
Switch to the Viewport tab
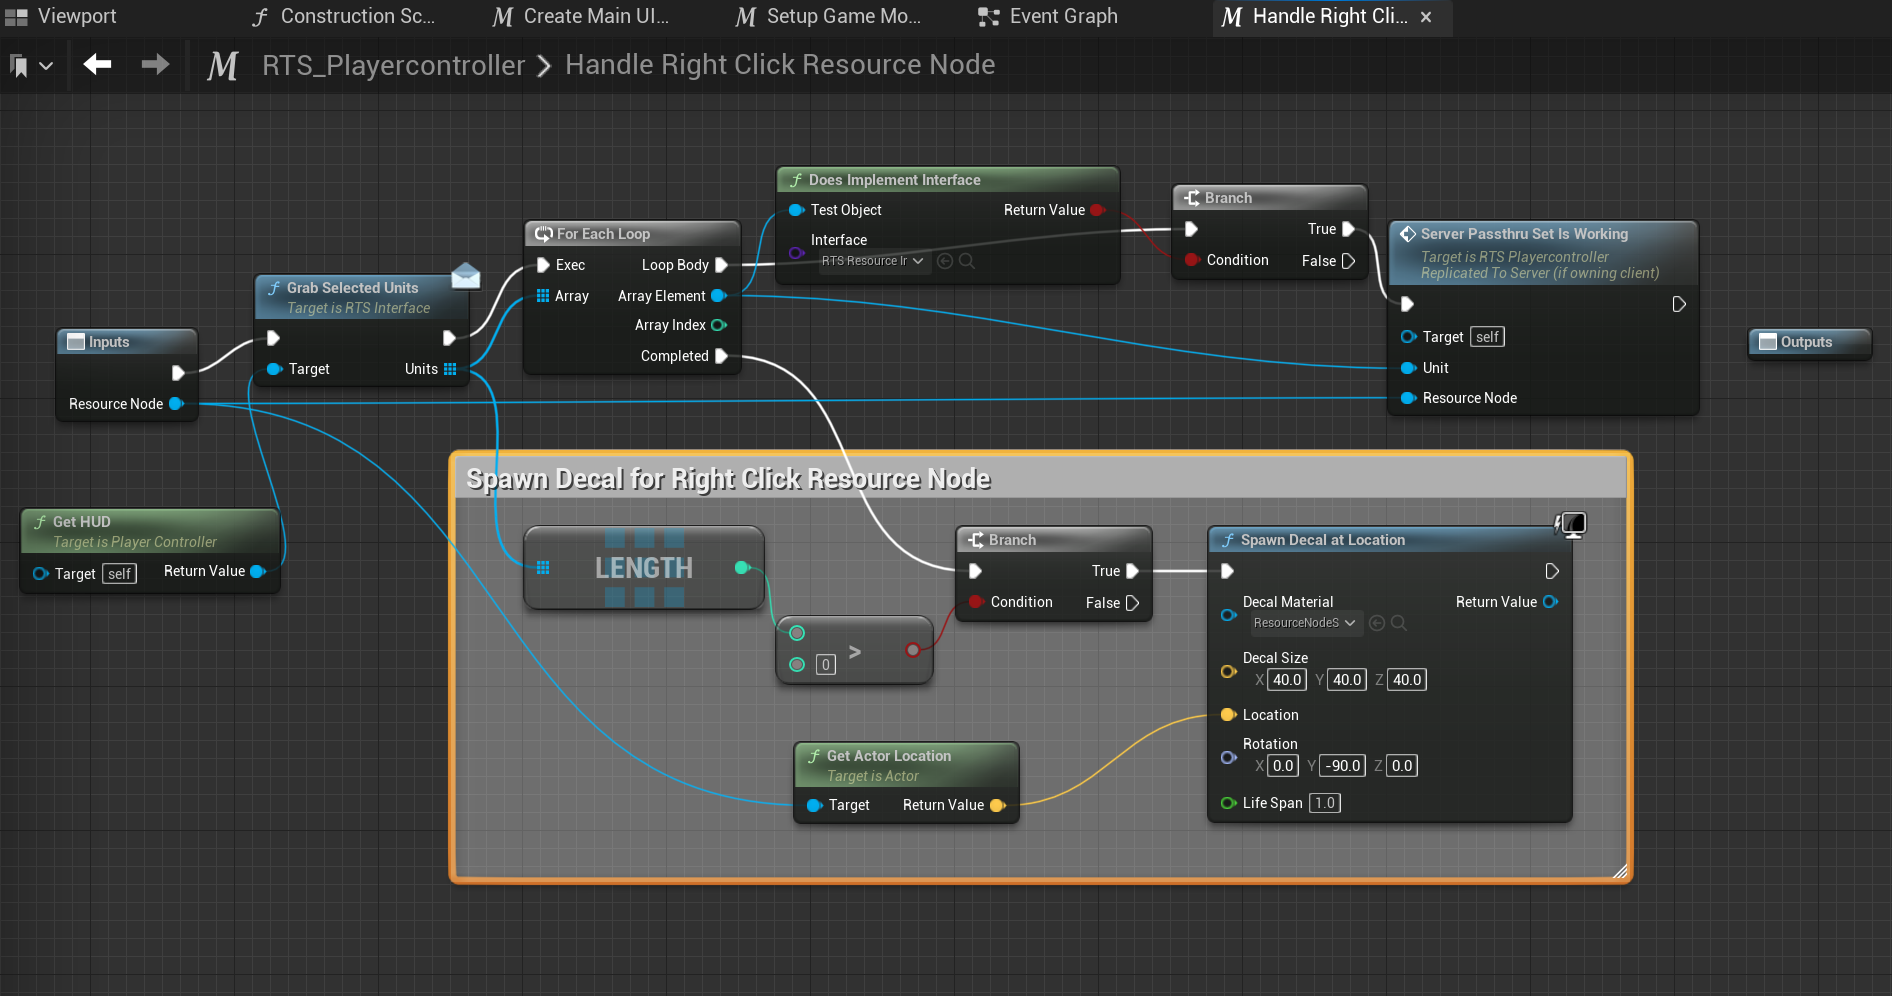pos(61,16)
